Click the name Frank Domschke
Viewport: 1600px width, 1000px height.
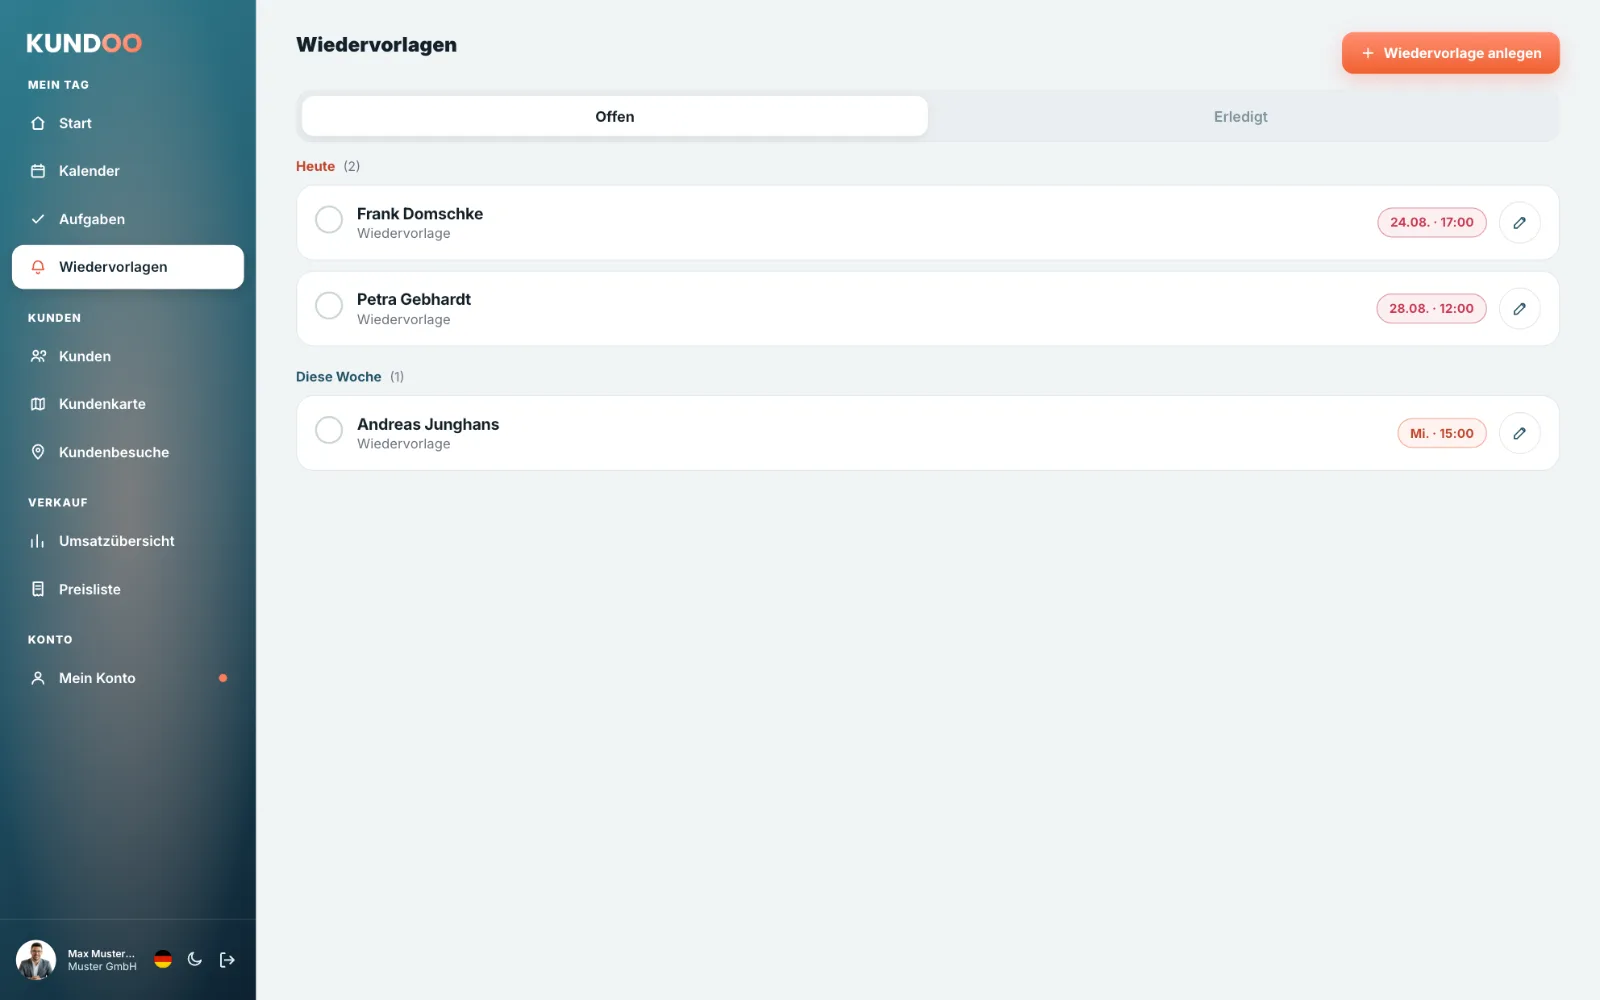(420, 214)
